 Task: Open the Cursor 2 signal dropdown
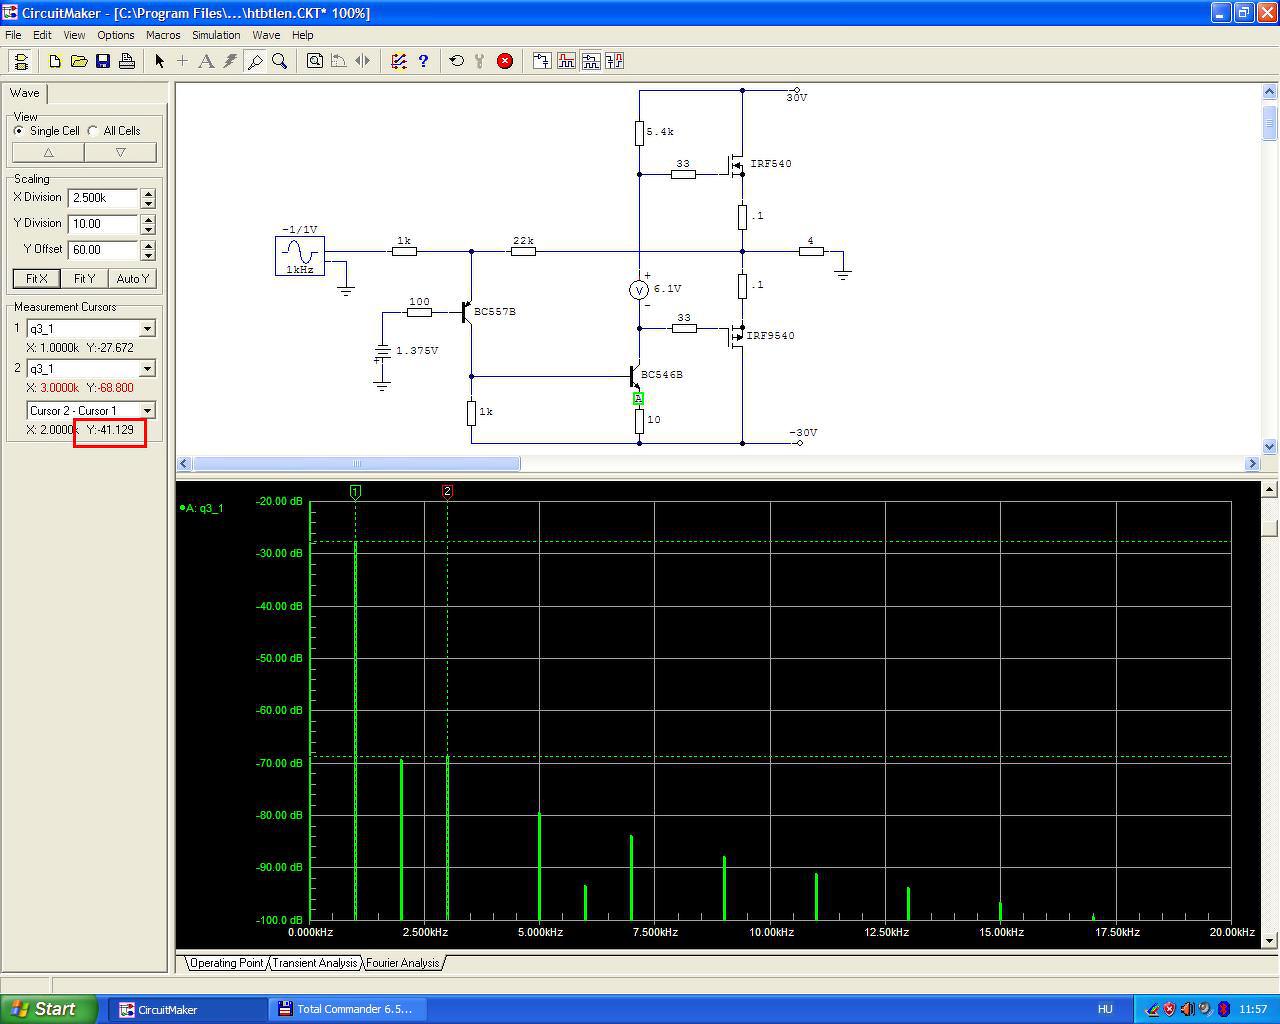pos(147,369)
